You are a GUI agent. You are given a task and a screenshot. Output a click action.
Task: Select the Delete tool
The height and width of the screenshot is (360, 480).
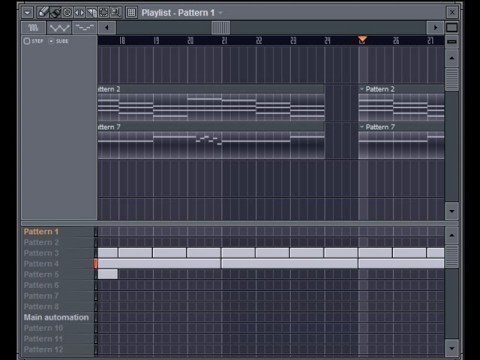(67, 13)
